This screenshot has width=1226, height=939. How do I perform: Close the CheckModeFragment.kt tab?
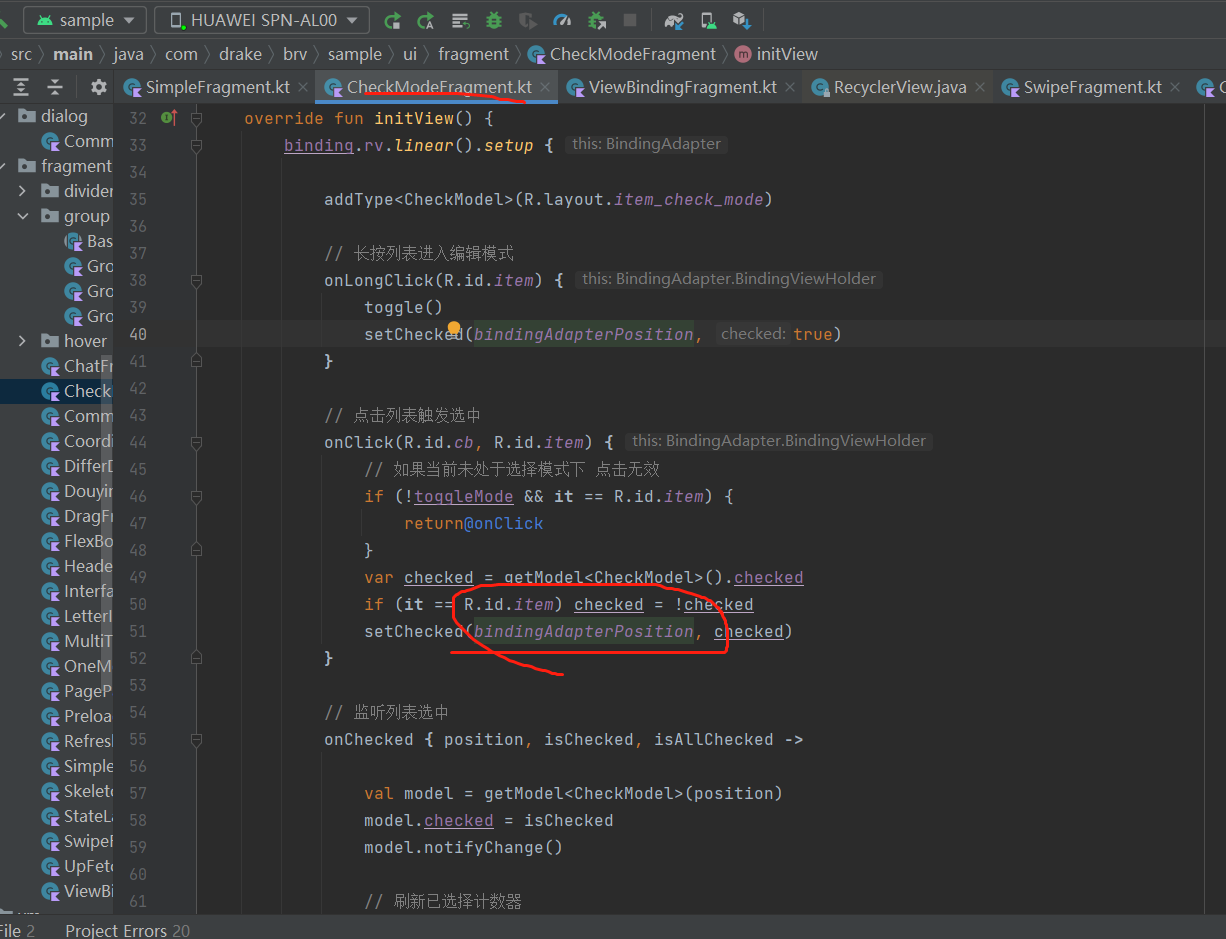coord(545,87)
